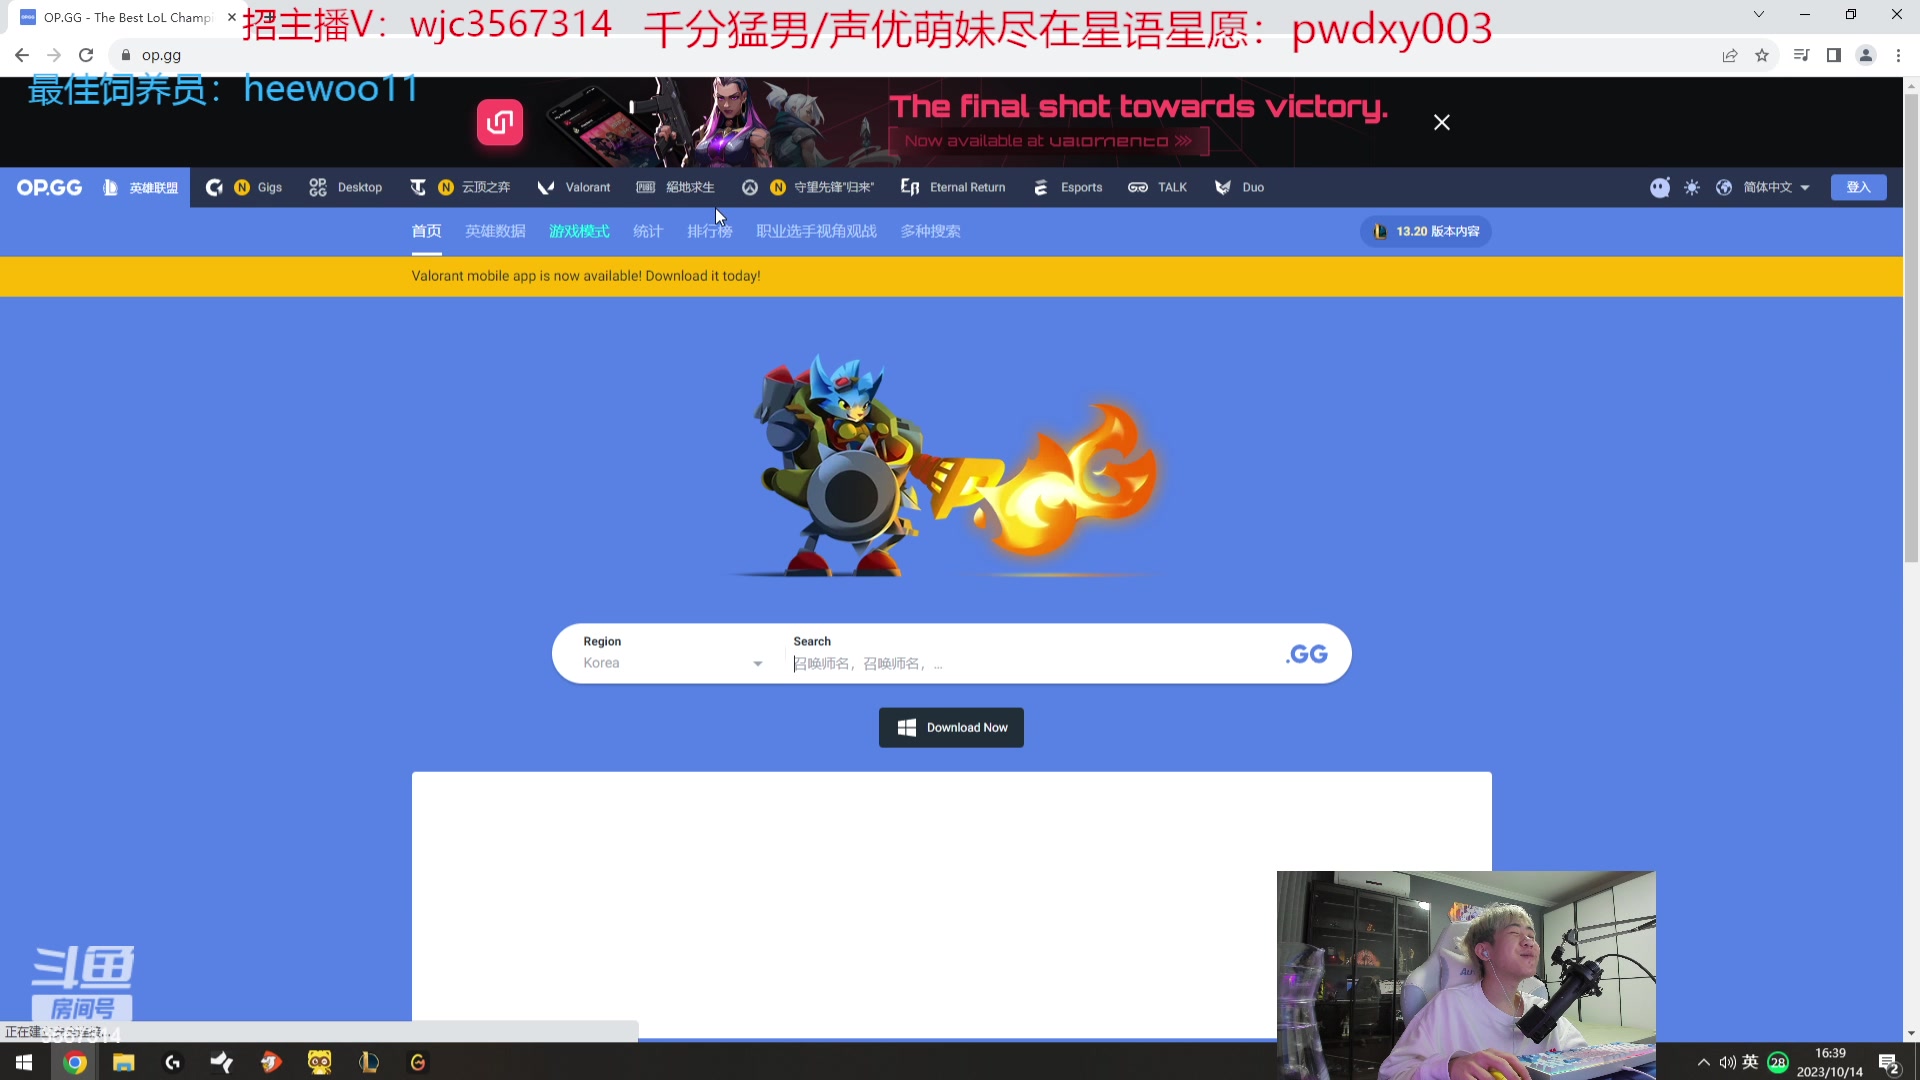
Task: Open the media control icon
Action: coord(1801,55)
